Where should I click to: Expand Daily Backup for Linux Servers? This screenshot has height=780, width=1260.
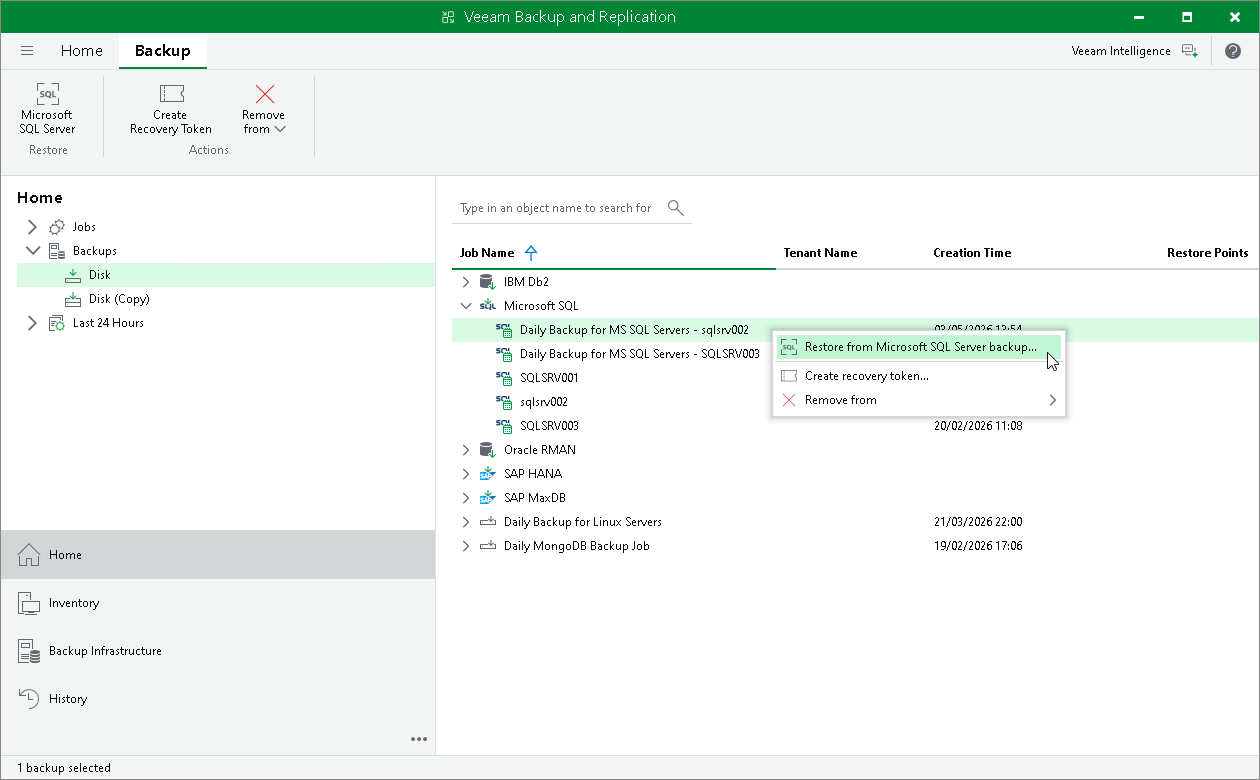click(x=465, y=522)
